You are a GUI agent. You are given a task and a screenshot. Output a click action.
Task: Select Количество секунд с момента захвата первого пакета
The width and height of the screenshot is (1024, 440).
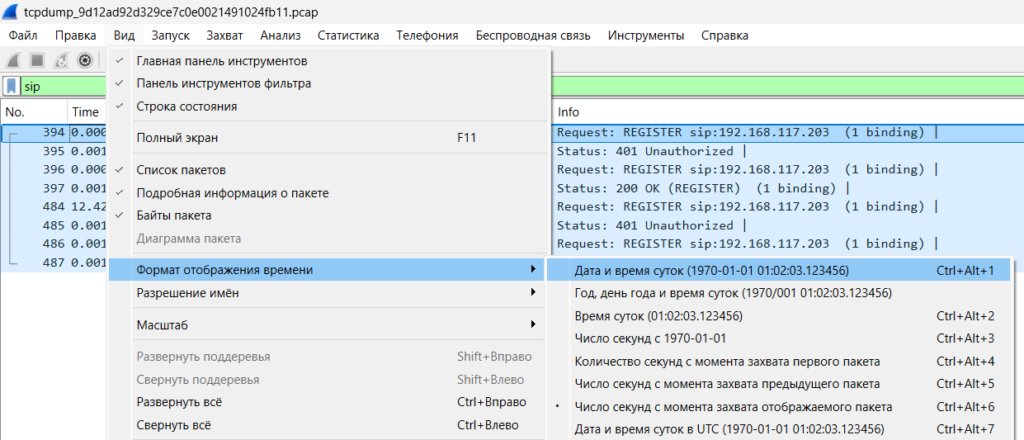778,362
